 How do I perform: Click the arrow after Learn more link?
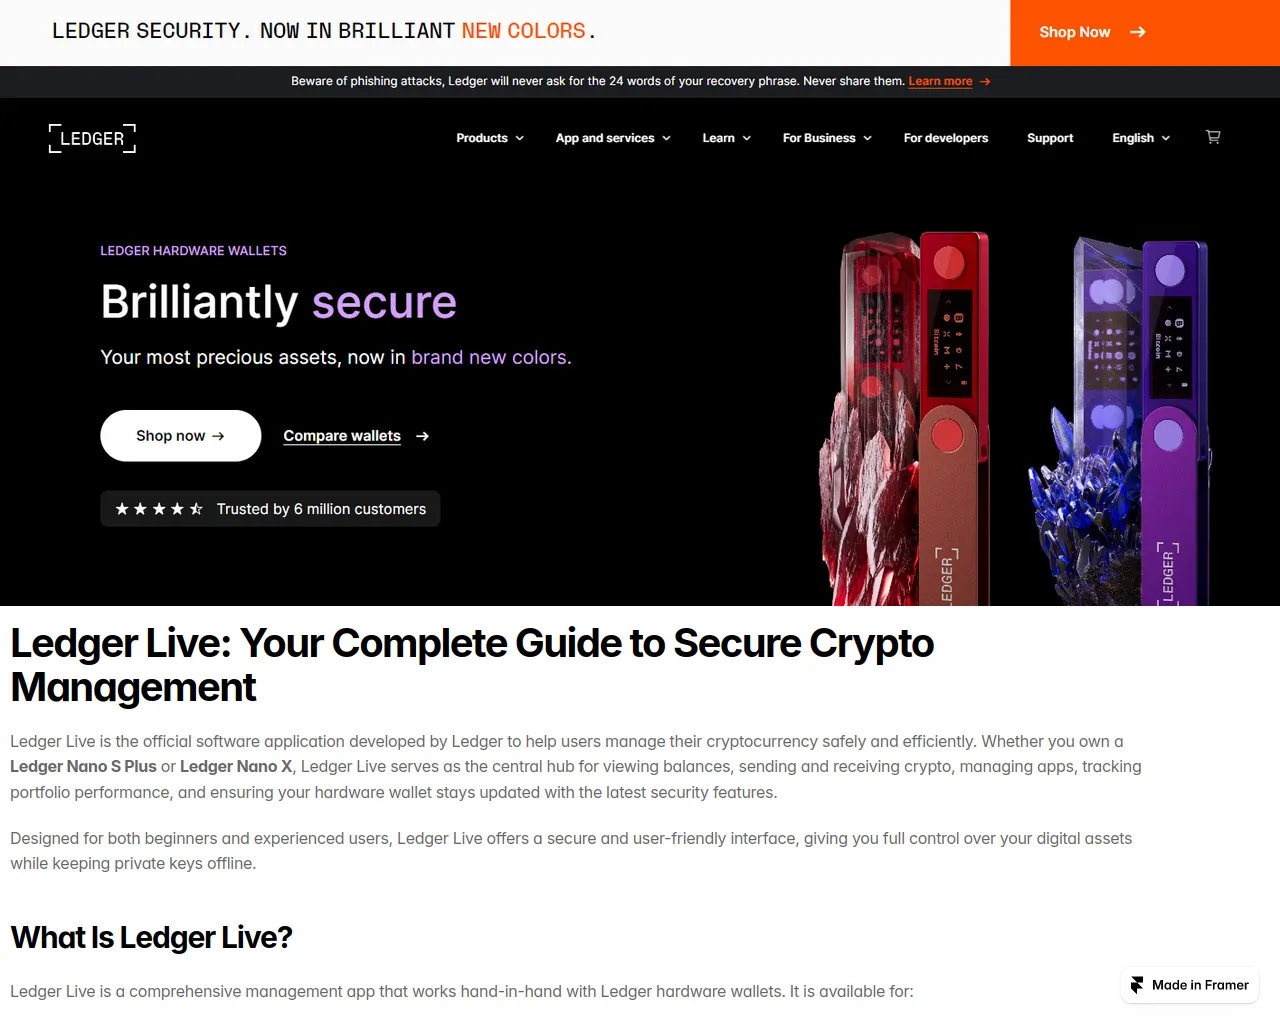pyautogui.click(x=985, y=82)
